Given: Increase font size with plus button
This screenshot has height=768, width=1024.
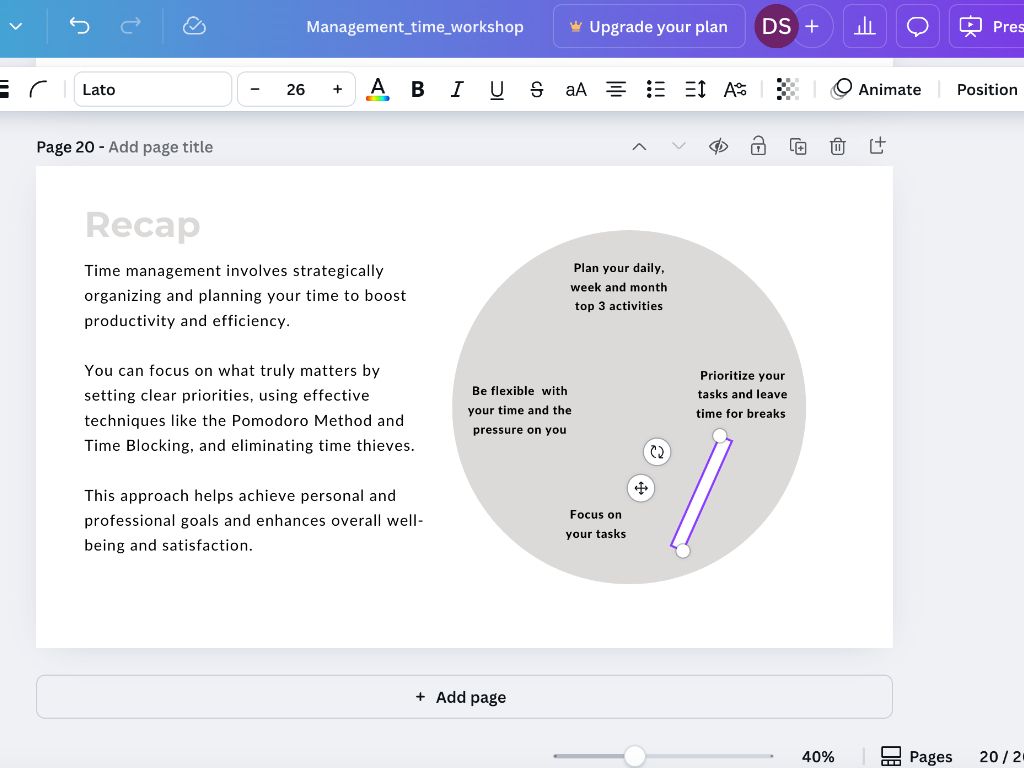Looking at the screenshot, I should coord(338,89).
